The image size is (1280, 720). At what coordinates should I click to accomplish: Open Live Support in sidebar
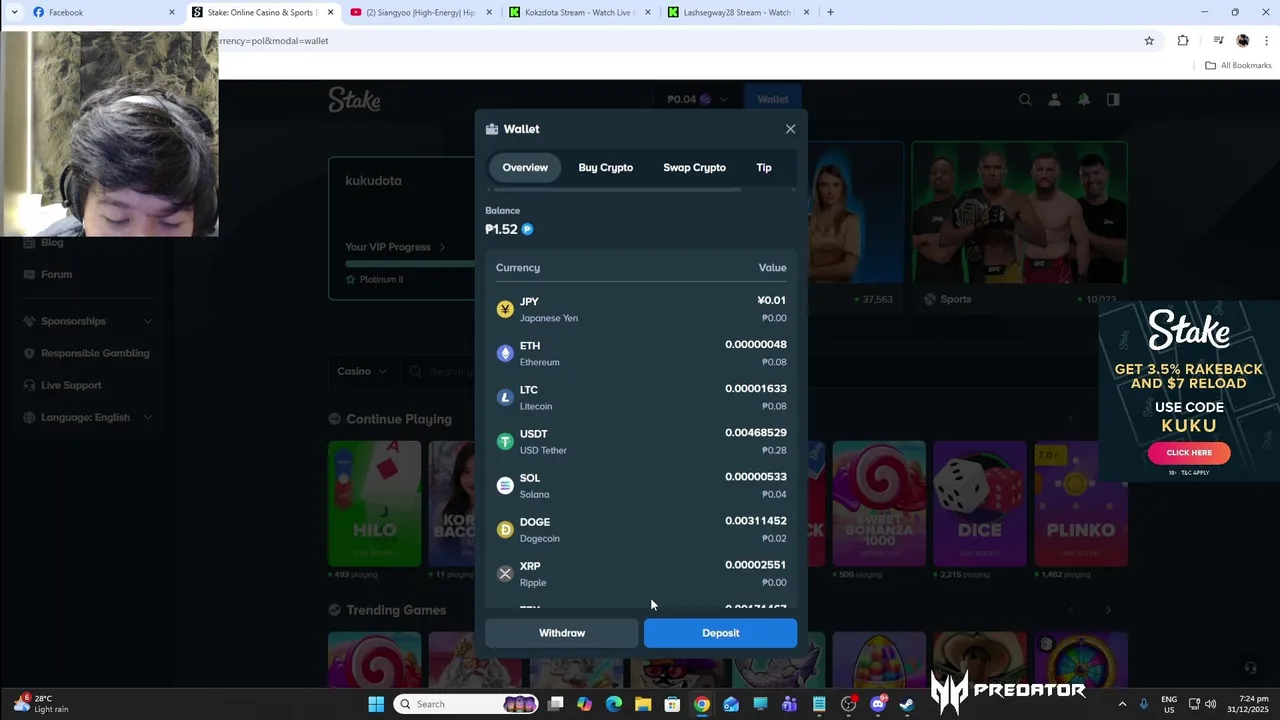tap(71, 385)
